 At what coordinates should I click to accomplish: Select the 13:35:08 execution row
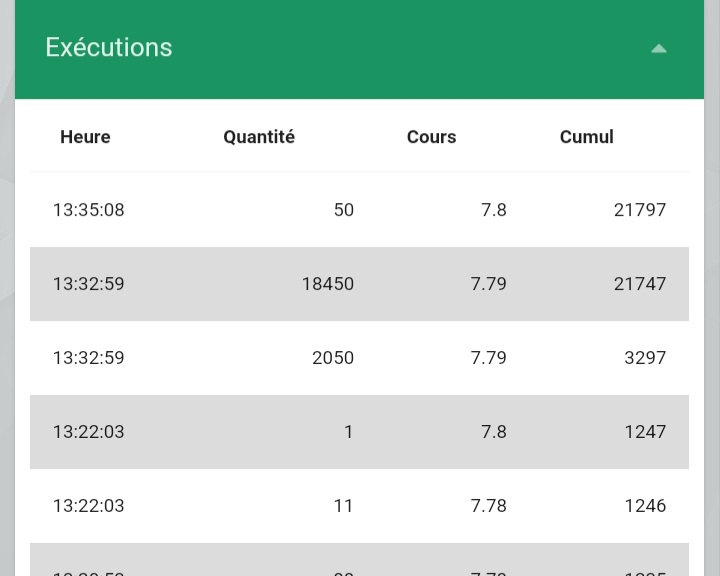tap(360, 210)
